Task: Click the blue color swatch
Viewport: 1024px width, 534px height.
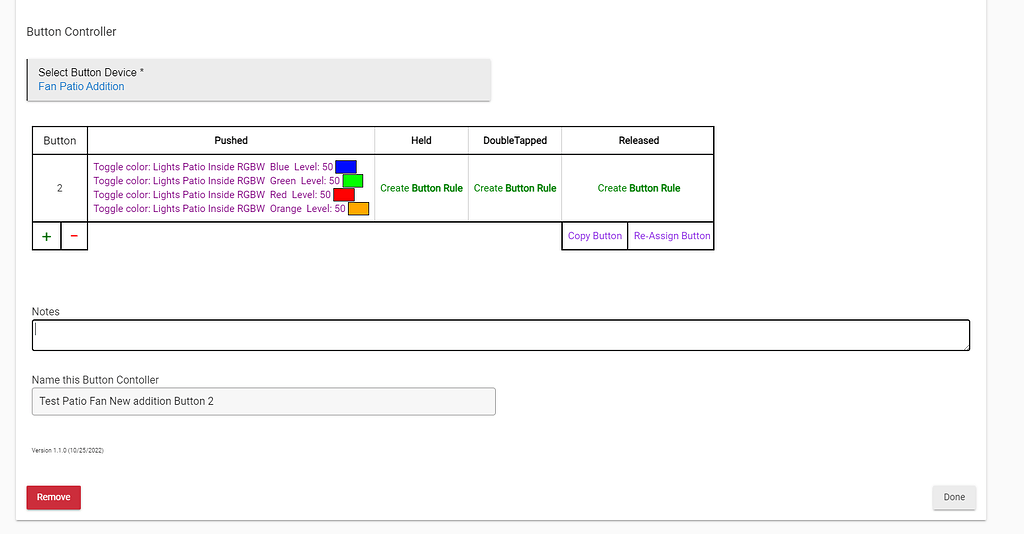Action: [x=345, y=167]
